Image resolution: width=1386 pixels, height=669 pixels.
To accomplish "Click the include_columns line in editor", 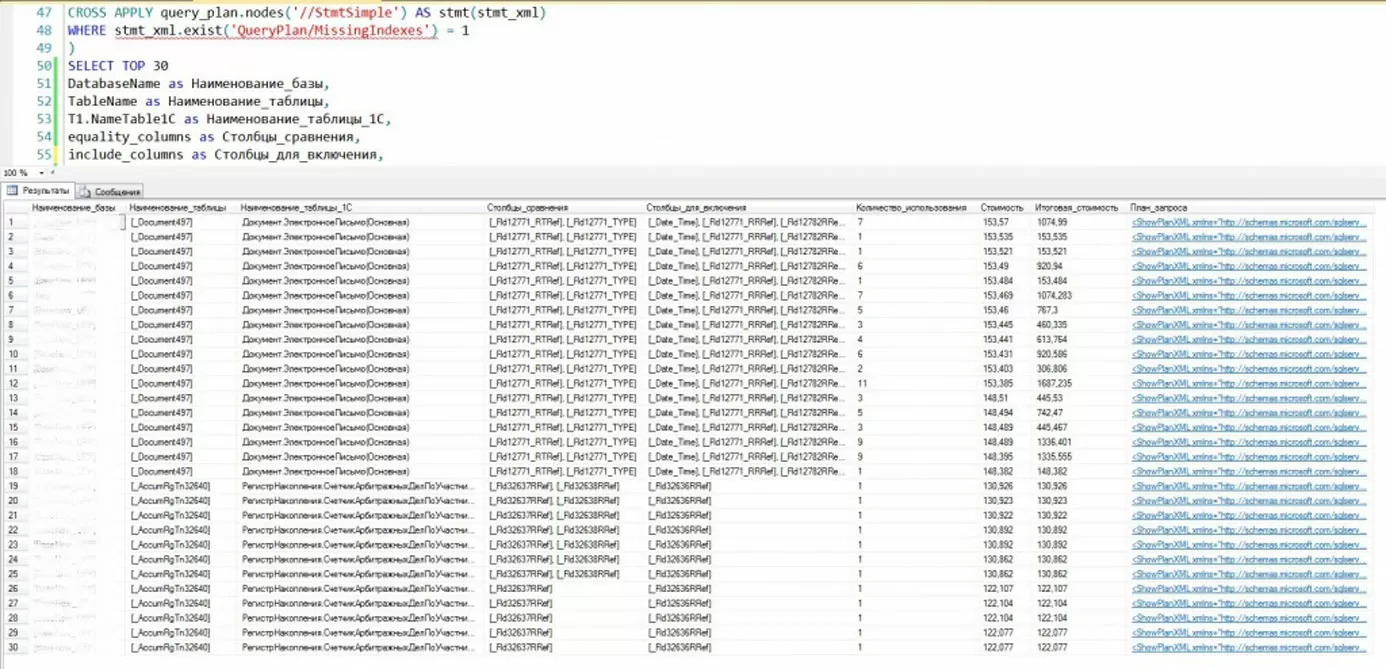I will click(x=226, y=155).
